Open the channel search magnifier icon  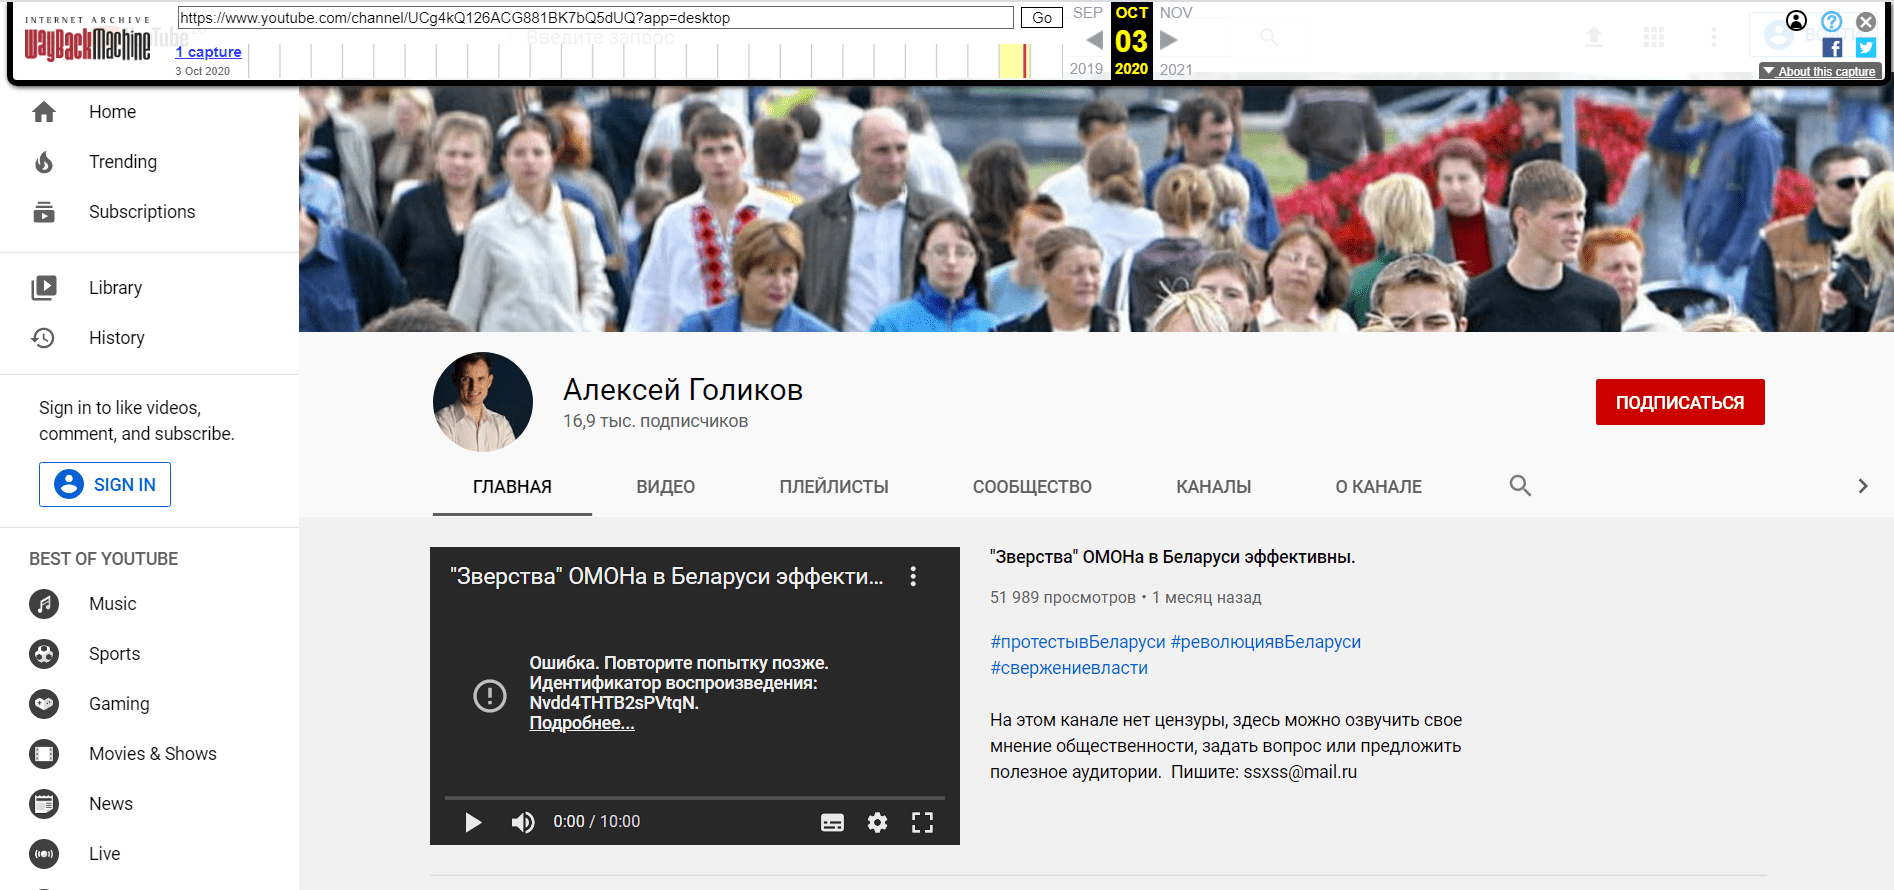point(1520,486)
